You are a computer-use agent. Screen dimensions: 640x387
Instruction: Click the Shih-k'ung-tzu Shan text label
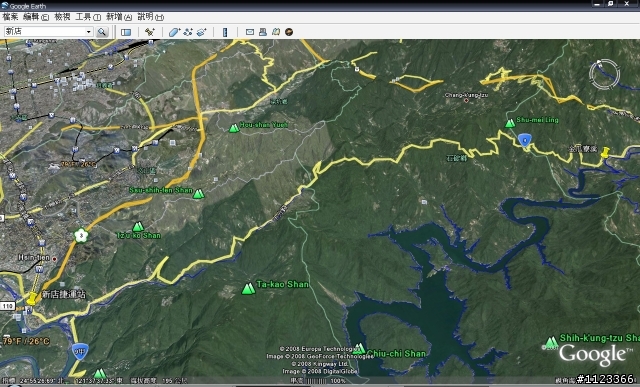tap(600, 338)
